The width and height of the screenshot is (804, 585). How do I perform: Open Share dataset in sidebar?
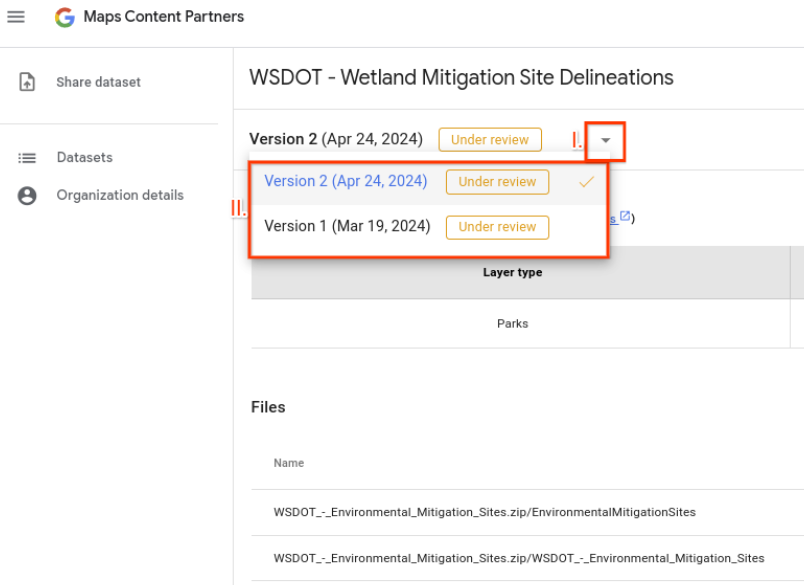pyautogui.click(x=98, y=82)
